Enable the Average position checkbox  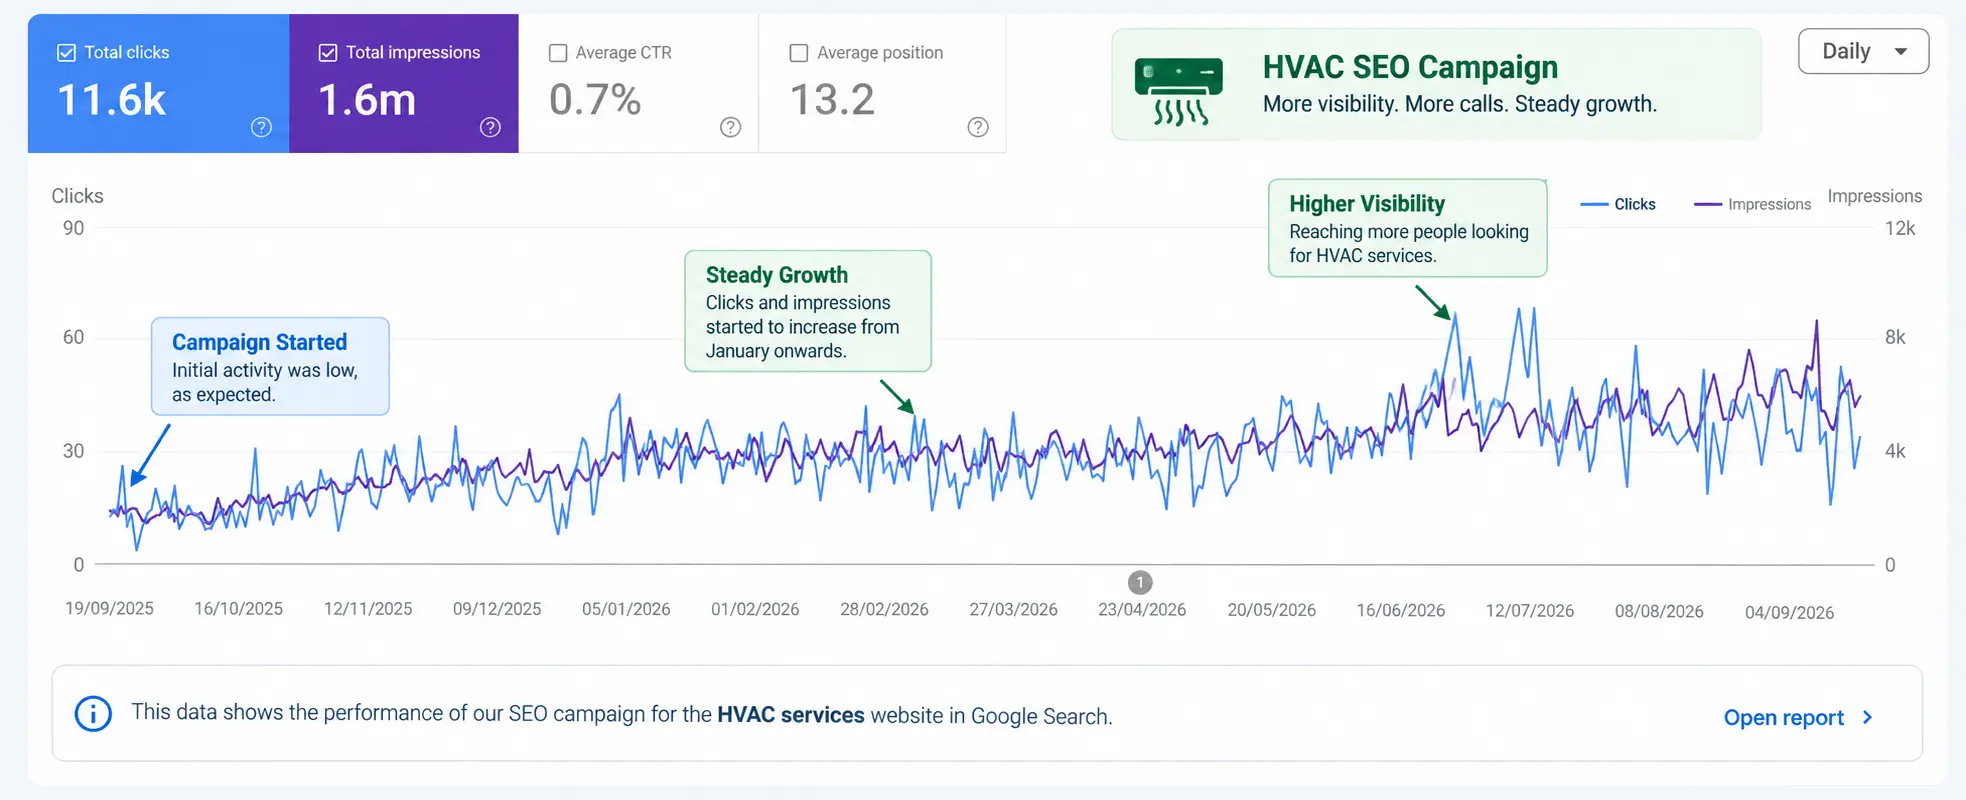799,53
